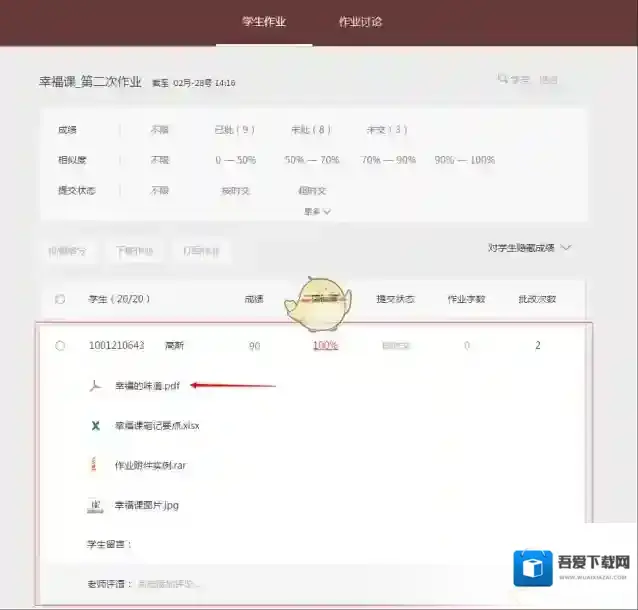Toggle the select-all checkbox beside 学生 (20/20)
Viewport: 638px width, 610px height.
tap(60, 299)
